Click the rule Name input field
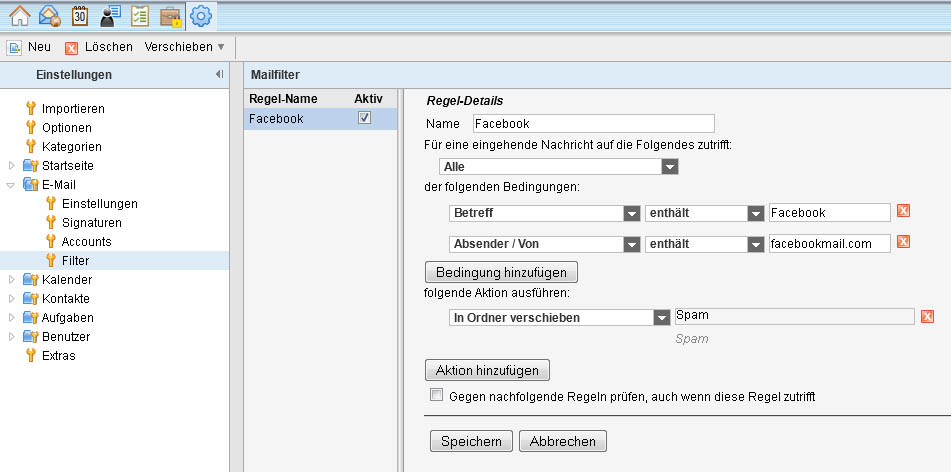Image resolution: width=951 pixels, height=472 pixels. coord(593,124)
